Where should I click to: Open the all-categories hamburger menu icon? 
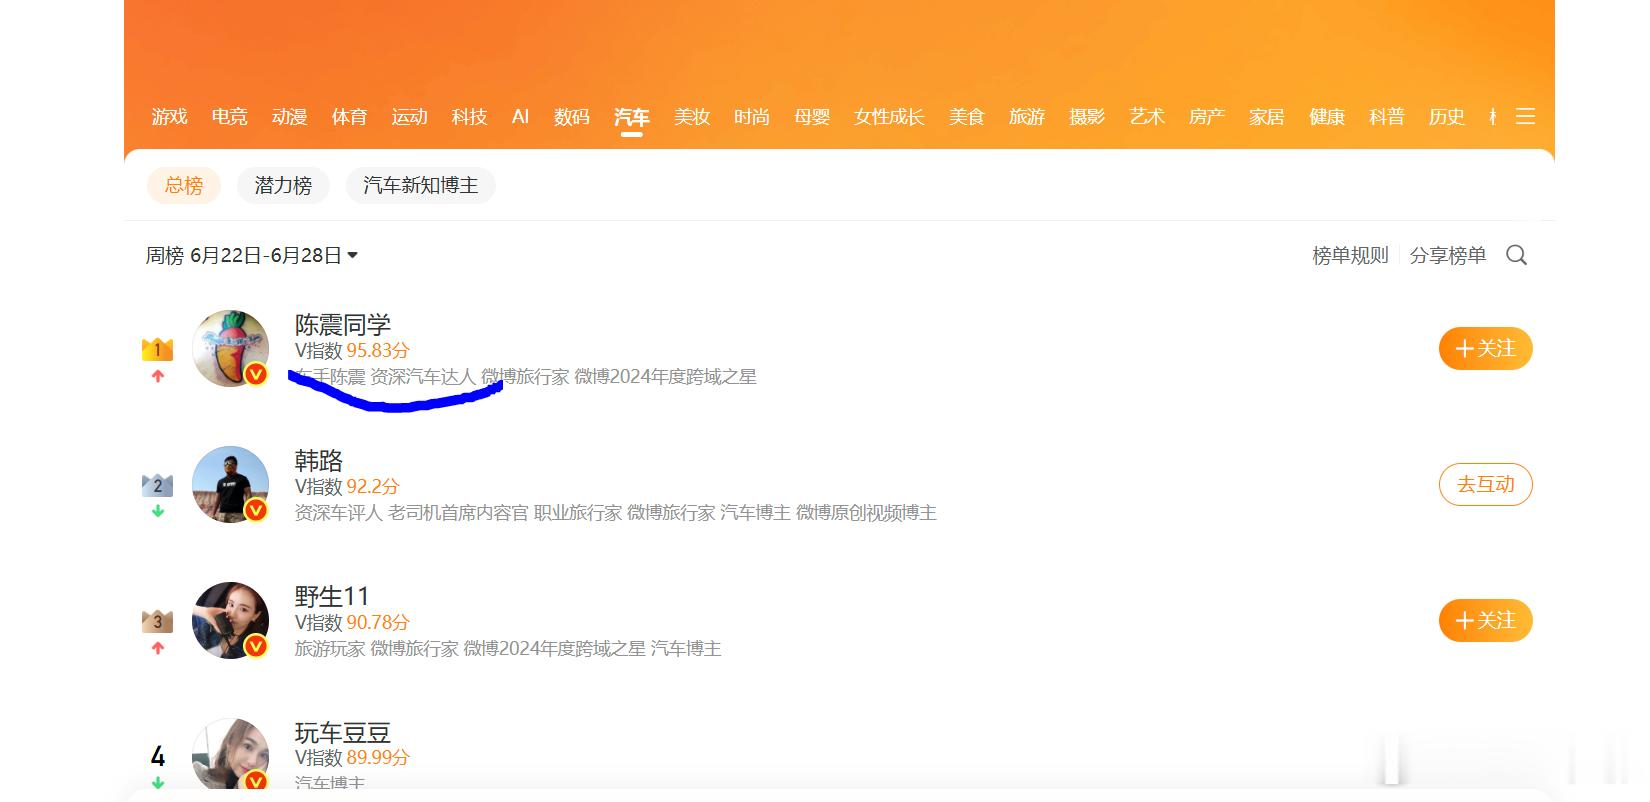pyautogui.click(x=1525, y=117)
